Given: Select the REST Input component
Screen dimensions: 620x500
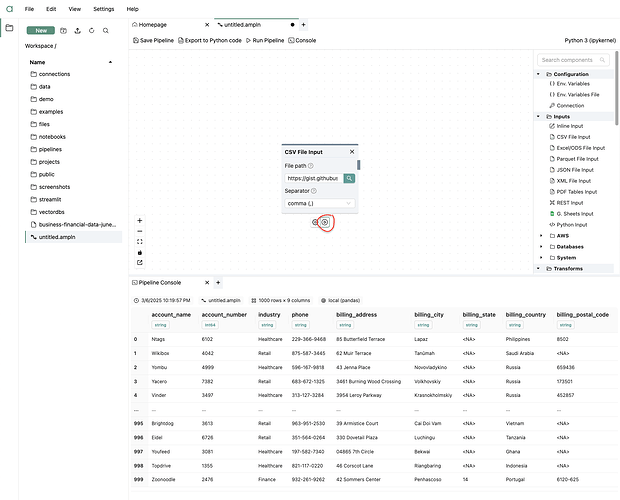Looking at the screenshot, I should pyautogui.click(x=566, y=203).
